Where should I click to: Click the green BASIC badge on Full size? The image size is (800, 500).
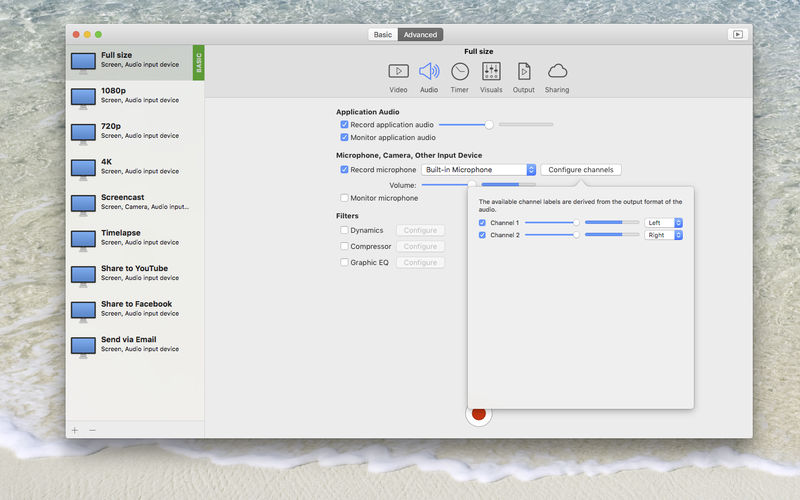point(198,62)
